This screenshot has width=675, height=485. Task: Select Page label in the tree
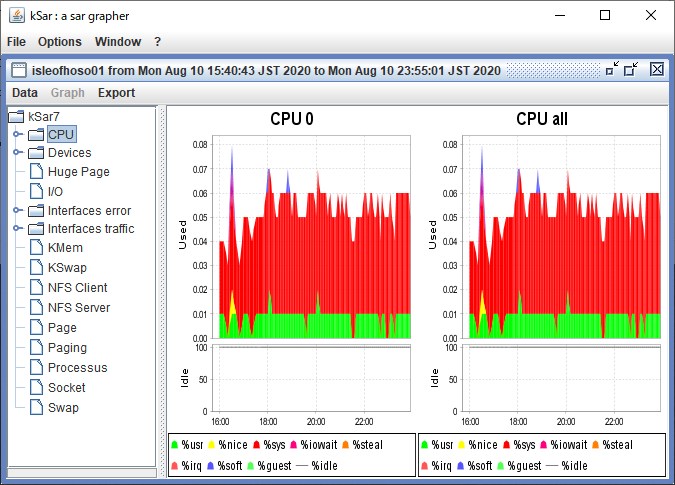click(62, 327)
